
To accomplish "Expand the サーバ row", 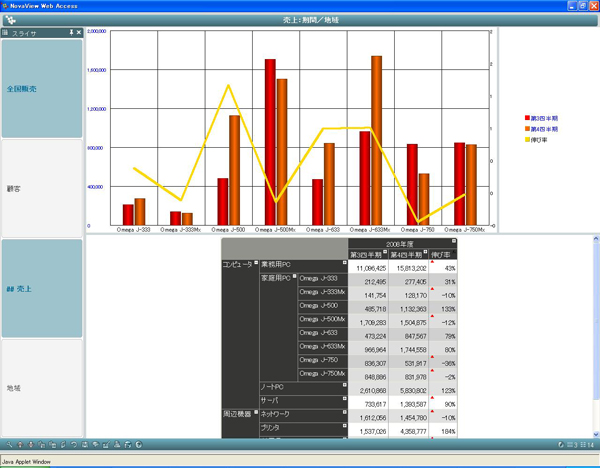I will coord(345,398).
